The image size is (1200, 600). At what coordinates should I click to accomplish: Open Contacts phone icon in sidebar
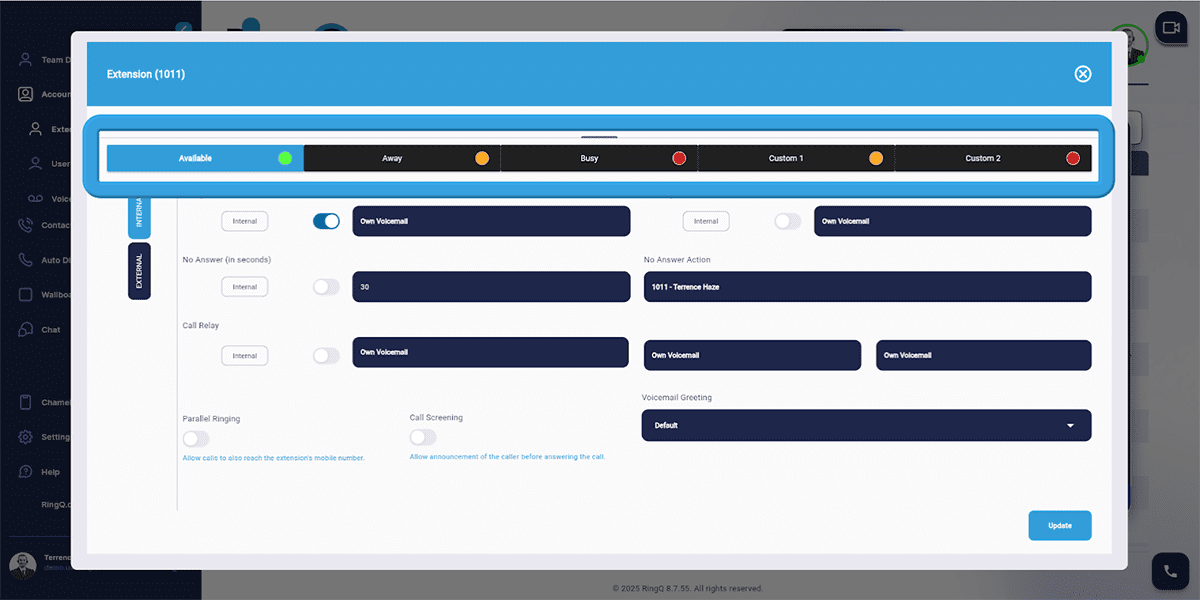(26, 225)
